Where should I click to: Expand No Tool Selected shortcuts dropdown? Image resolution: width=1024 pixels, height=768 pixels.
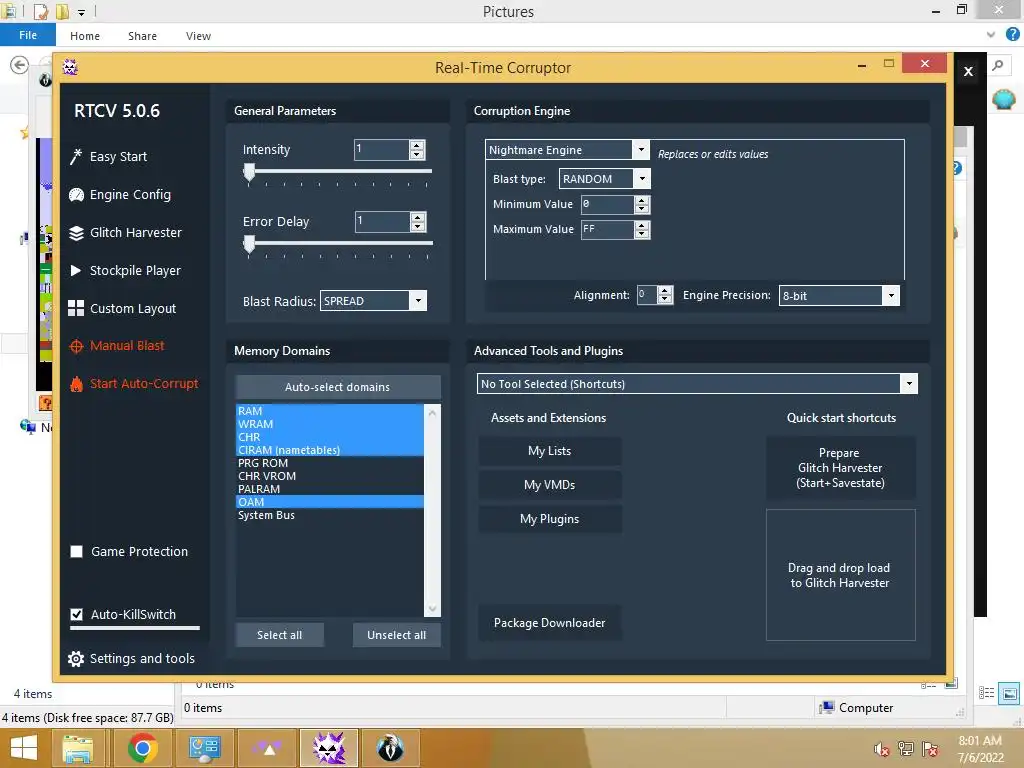coord(908,384)
